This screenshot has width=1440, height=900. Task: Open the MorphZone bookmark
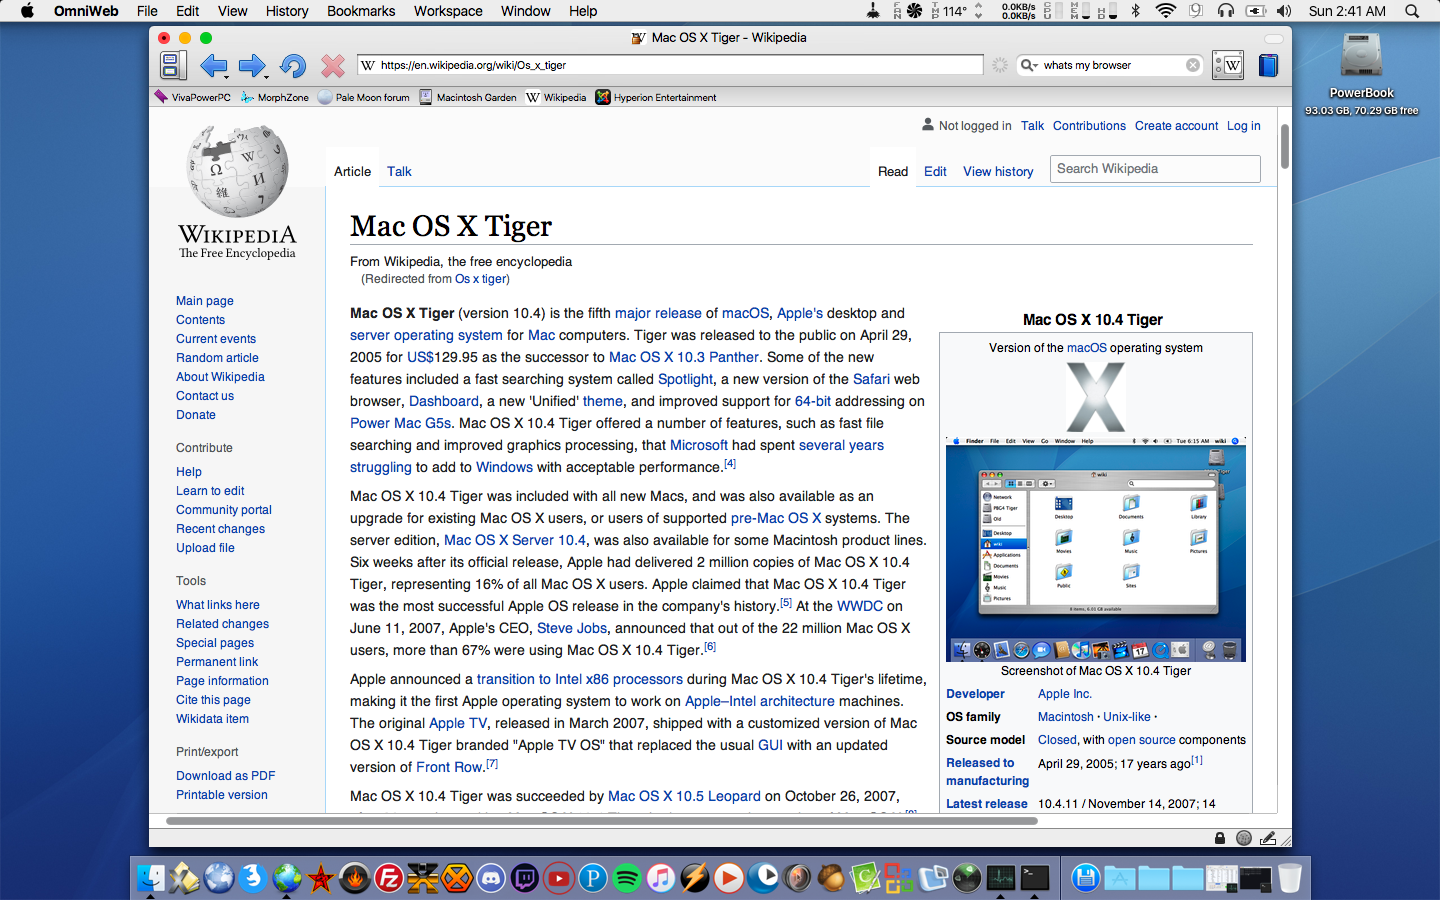[275, 97]
